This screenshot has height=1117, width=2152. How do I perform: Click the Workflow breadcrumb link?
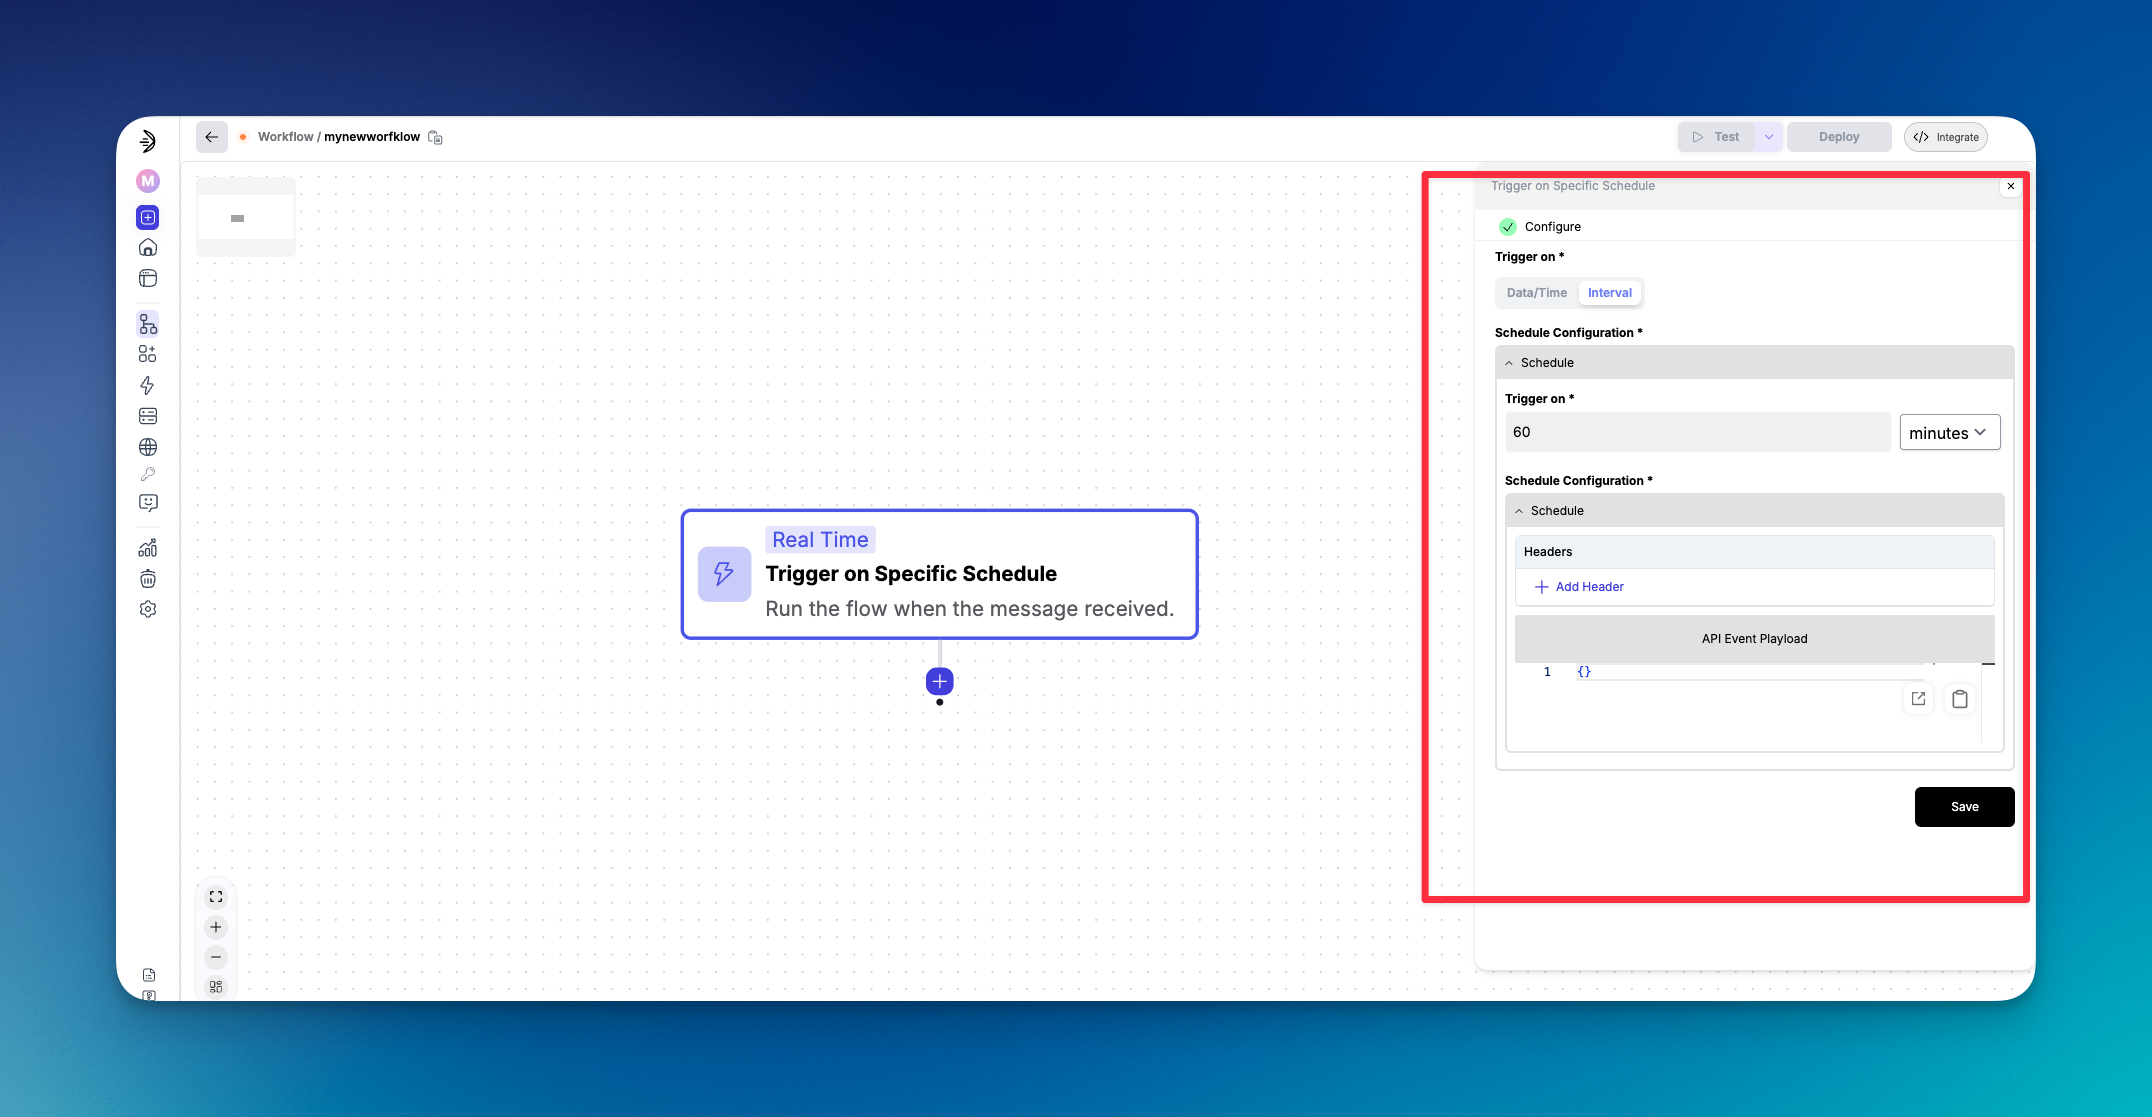coord(285,137)
